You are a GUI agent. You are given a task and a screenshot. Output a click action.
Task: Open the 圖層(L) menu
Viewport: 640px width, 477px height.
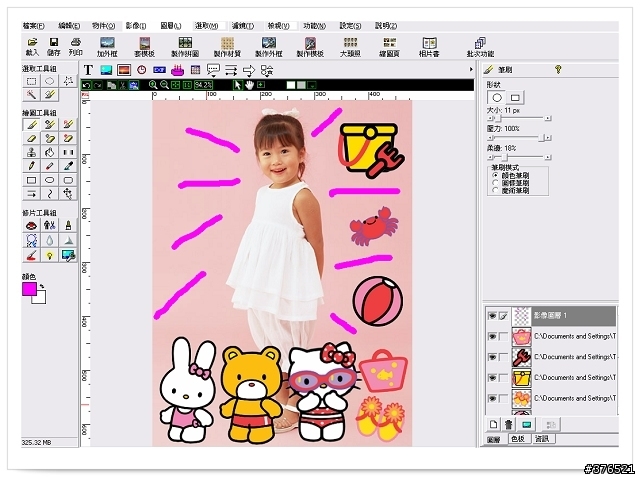coord(171,26)
